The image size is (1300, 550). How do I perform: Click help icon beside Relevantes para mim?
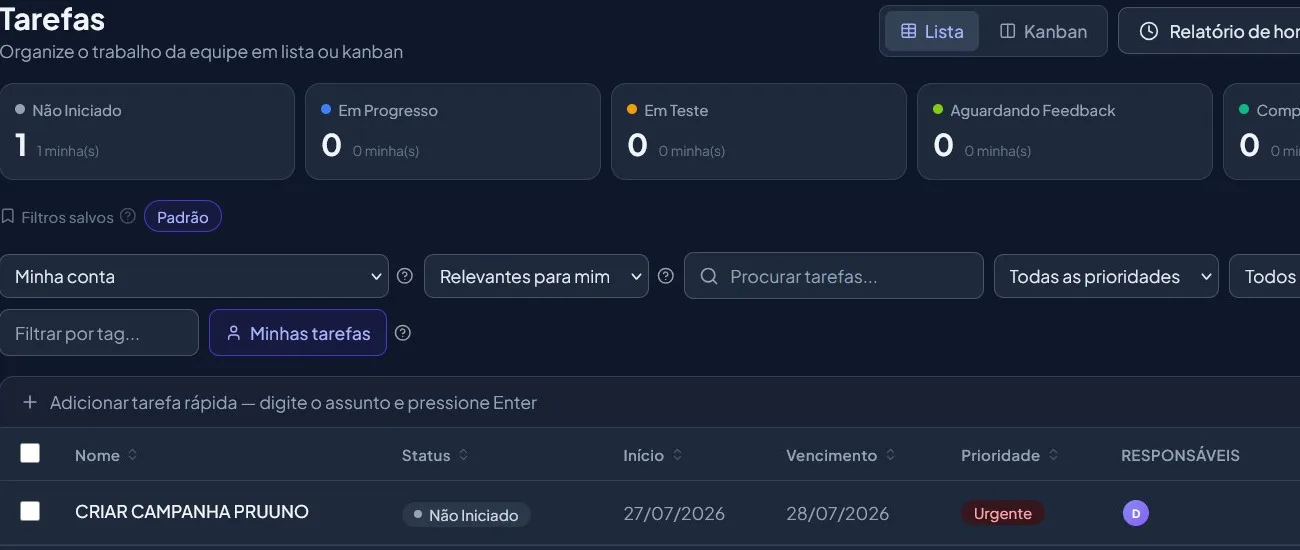[666, 276]
